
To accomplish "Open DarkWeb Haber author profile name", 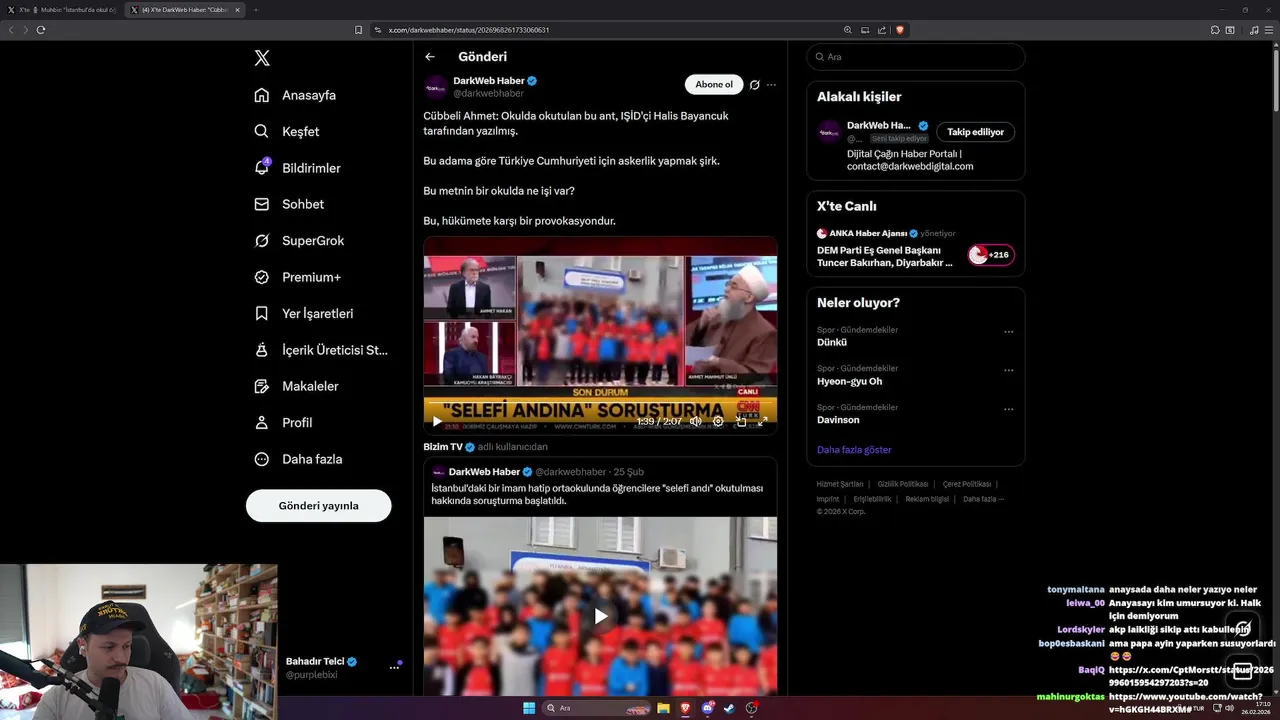I will 489,80.
